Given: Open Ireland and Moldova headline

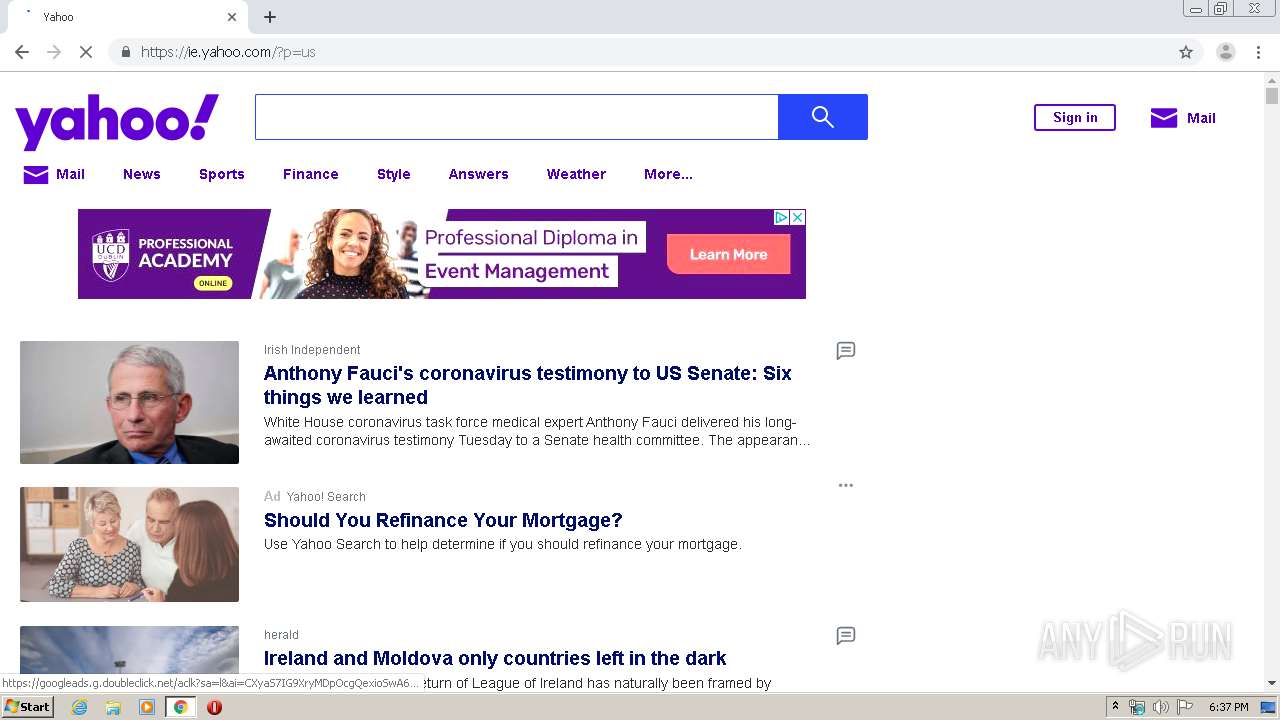Looking at the screenshot, I should tap(495, 658).
